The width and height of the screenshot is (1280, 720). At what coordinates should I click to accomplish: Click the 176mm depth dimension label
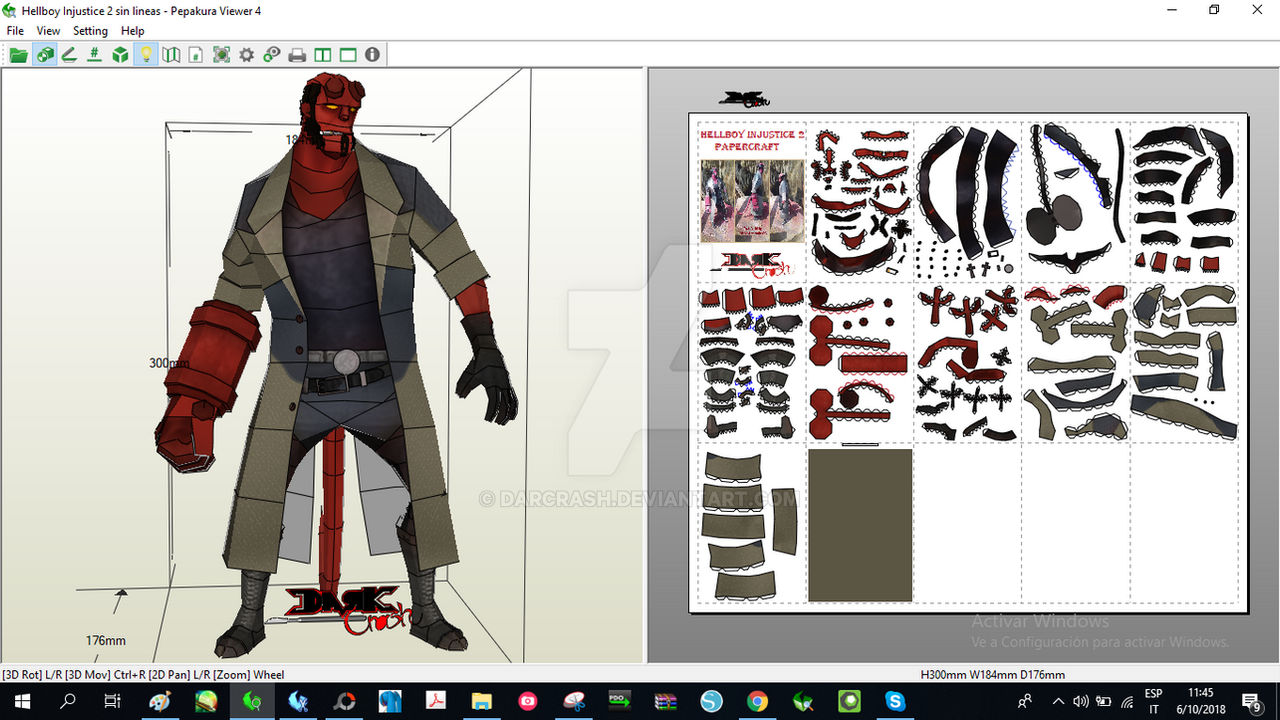tap(105, 640)
